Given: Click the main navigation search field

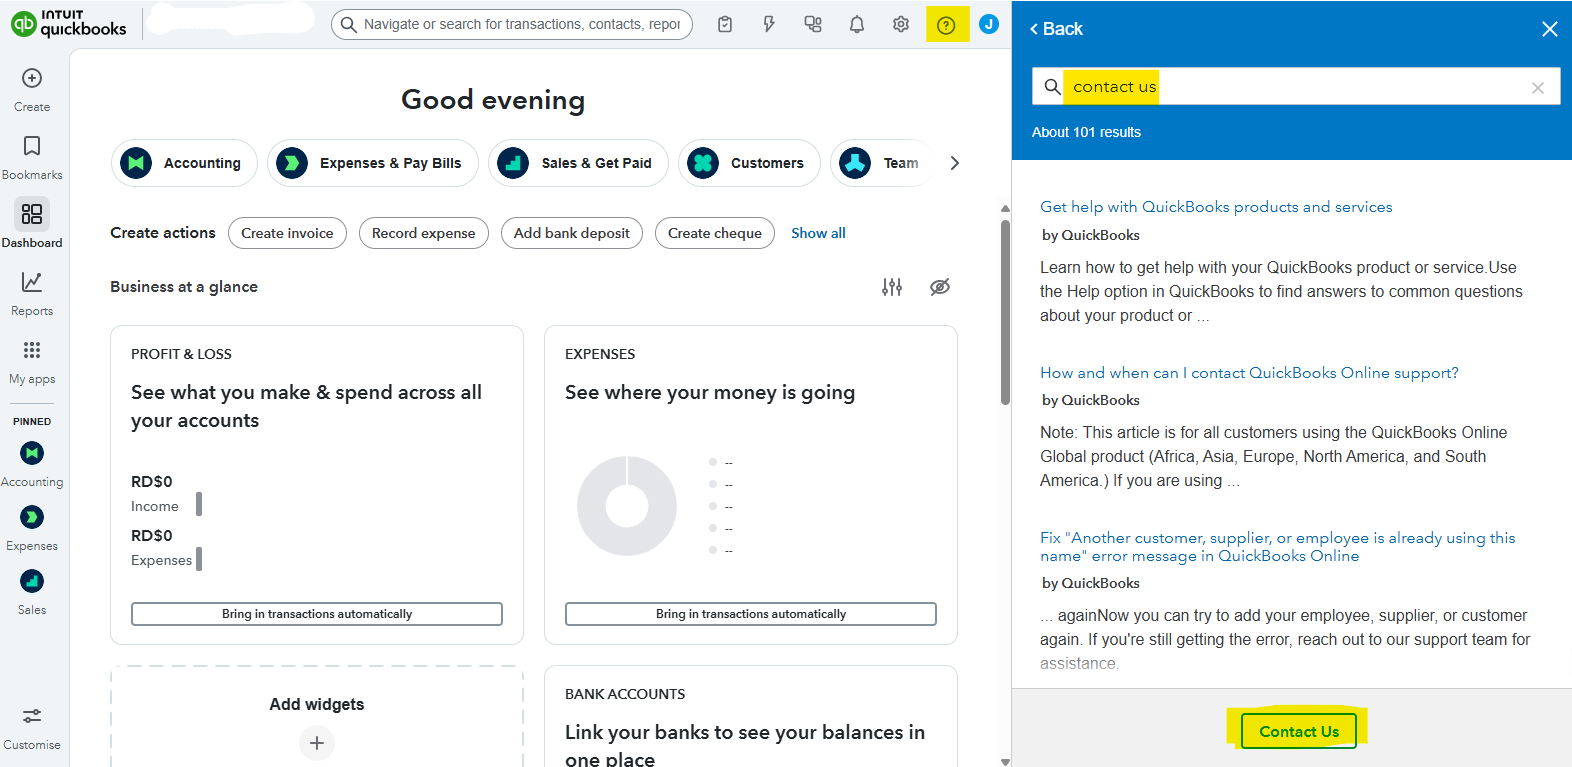Looking at the screenshot, I should (x=512, y=24).
